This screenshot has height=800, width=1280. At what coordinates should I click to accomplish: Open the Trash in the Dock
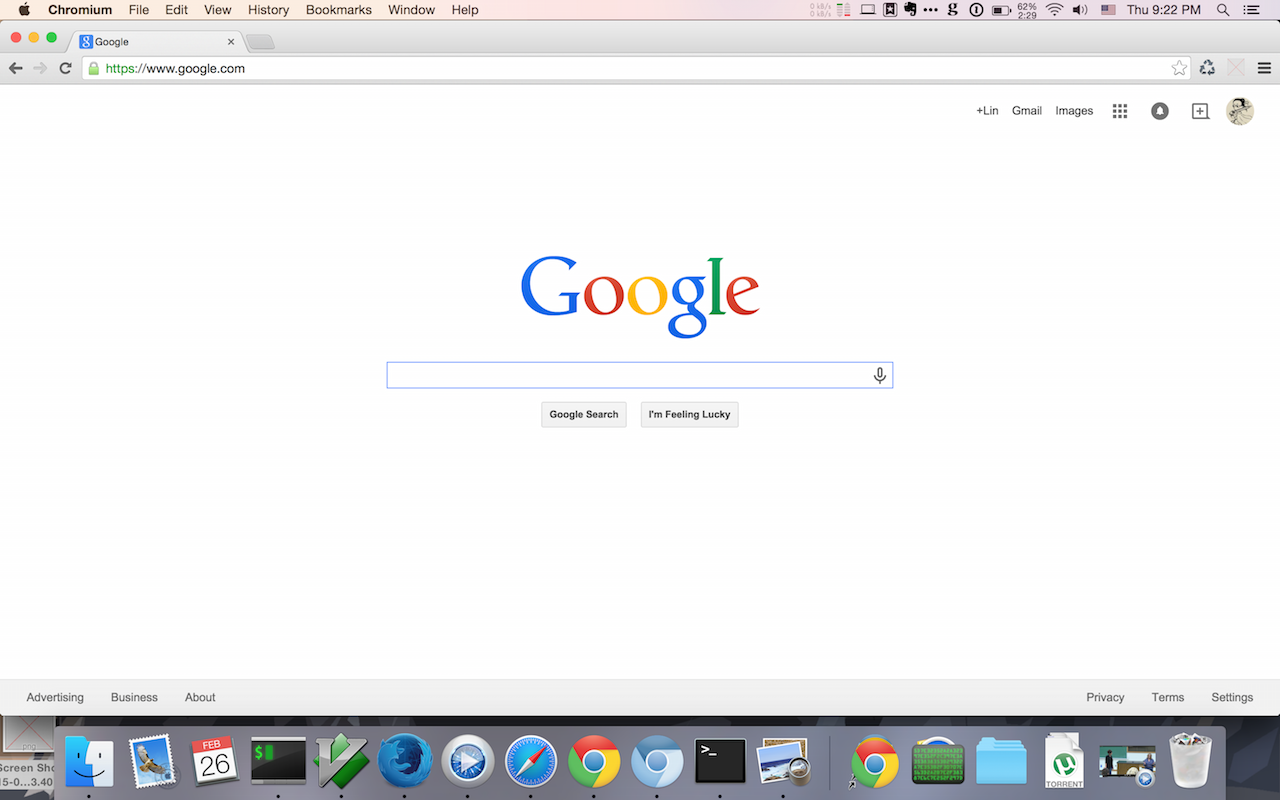pos(1190,762)
